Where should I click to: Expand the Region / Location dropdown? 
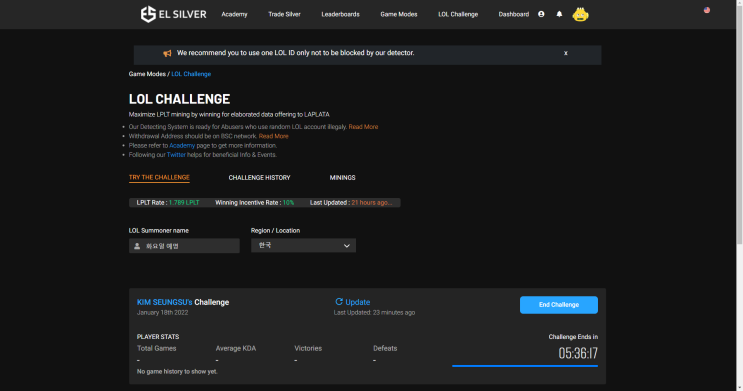click(303, 246)
